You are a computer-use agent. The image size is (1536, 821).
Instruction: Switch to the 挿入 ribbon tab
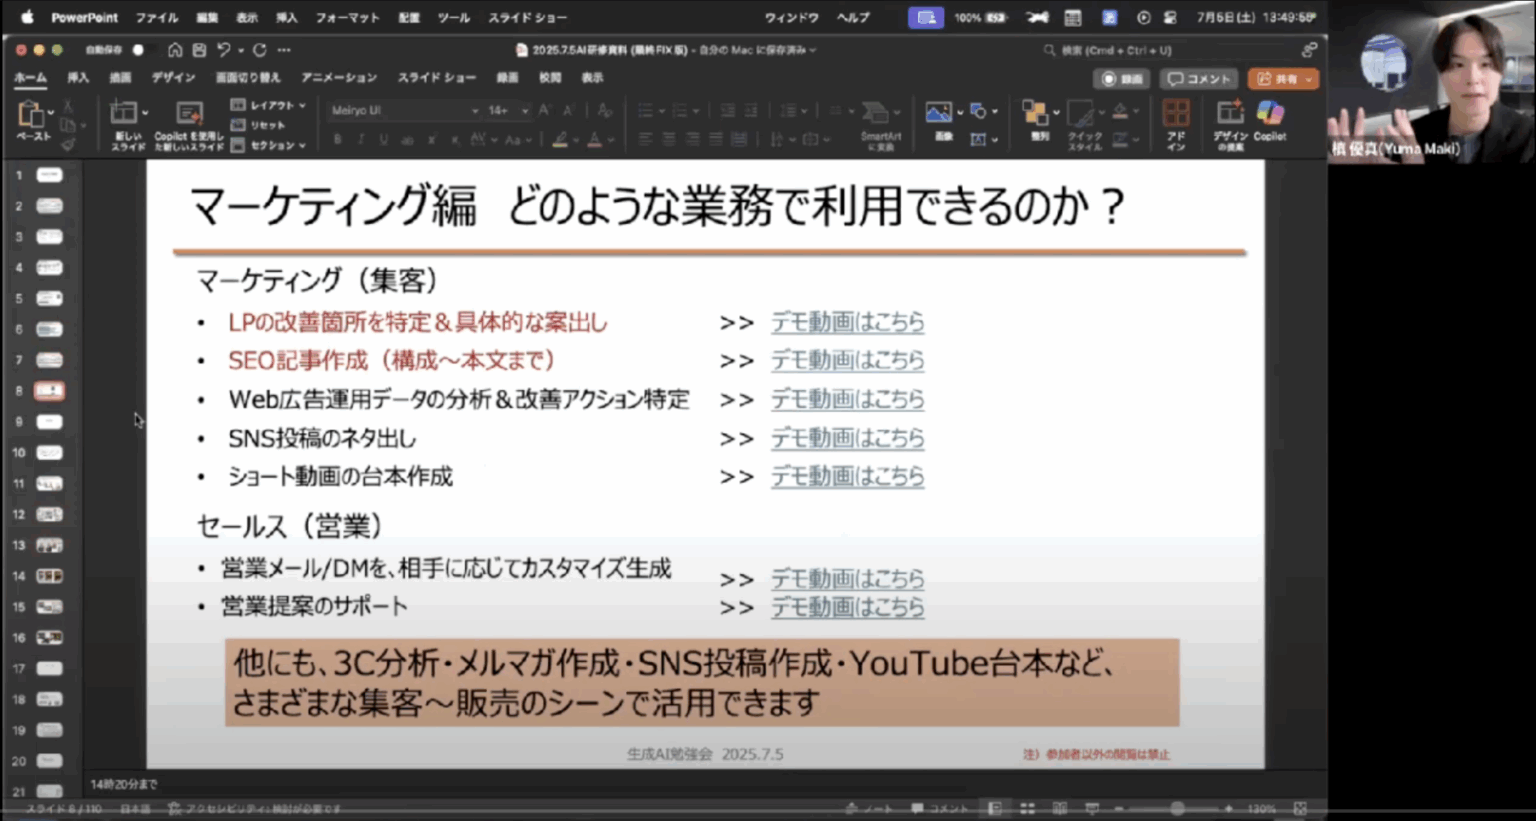tap(78, 78)
